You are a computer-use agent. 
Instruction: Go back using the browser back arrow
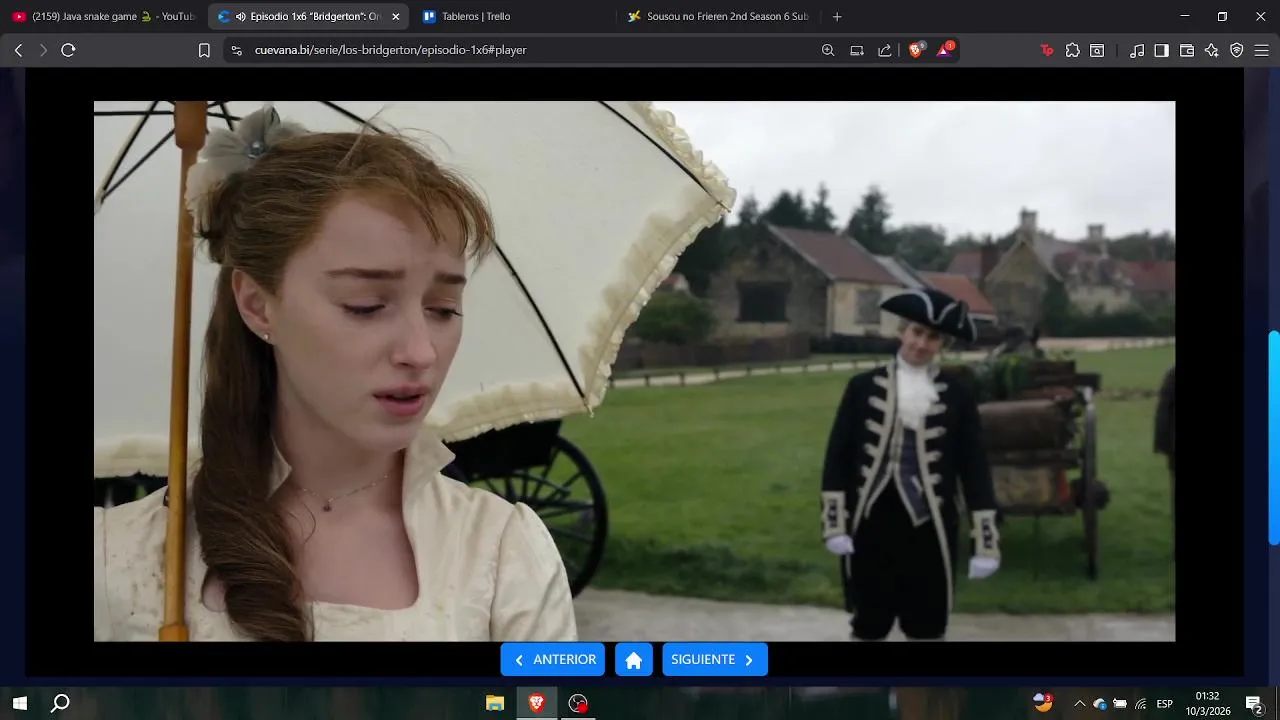[18, 50]
